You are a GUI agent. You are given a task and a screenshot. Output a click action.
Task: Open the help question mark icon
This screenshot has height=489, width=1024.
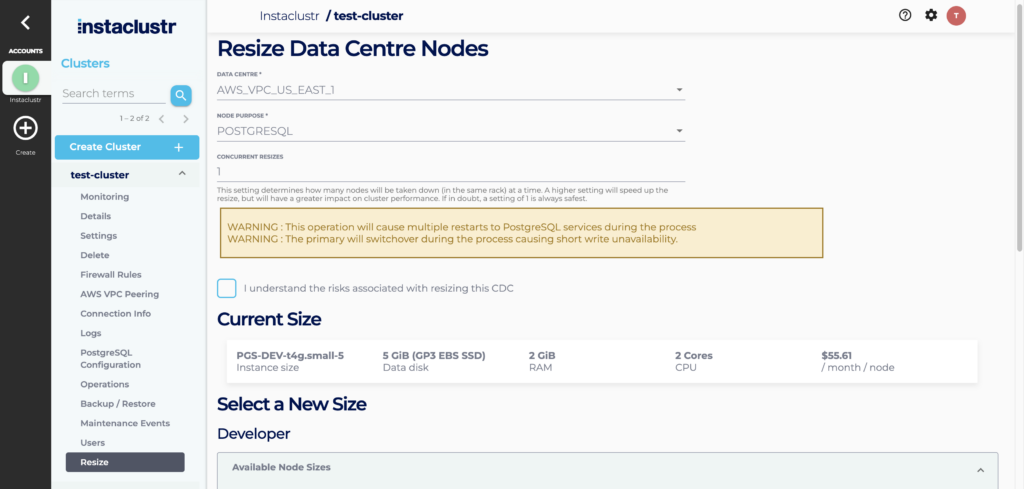pyautogui.click(x=905, y=15)
